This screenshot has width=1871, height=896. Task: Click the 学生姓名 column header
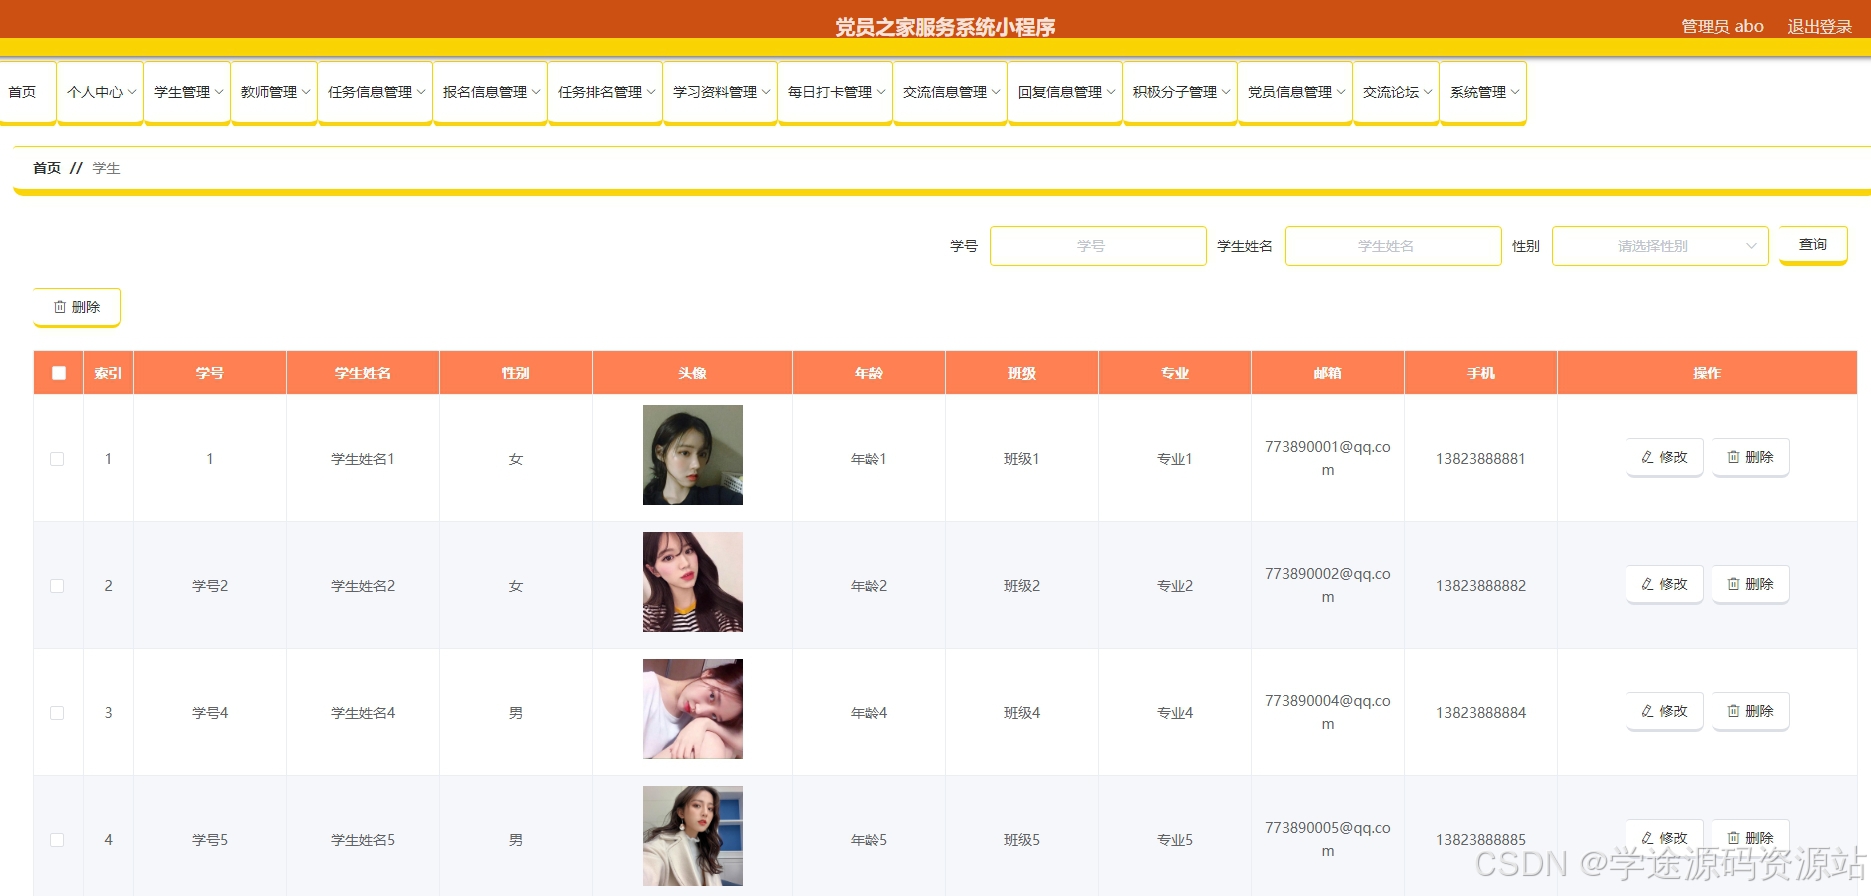click(x=363, y=373)
